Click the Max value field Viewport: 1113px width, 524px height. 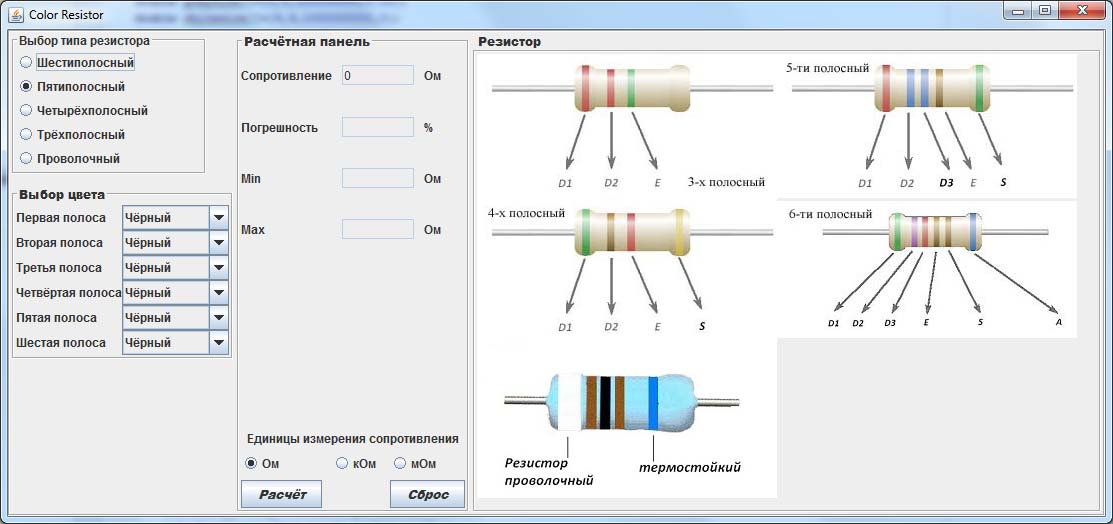pos(378,229)
